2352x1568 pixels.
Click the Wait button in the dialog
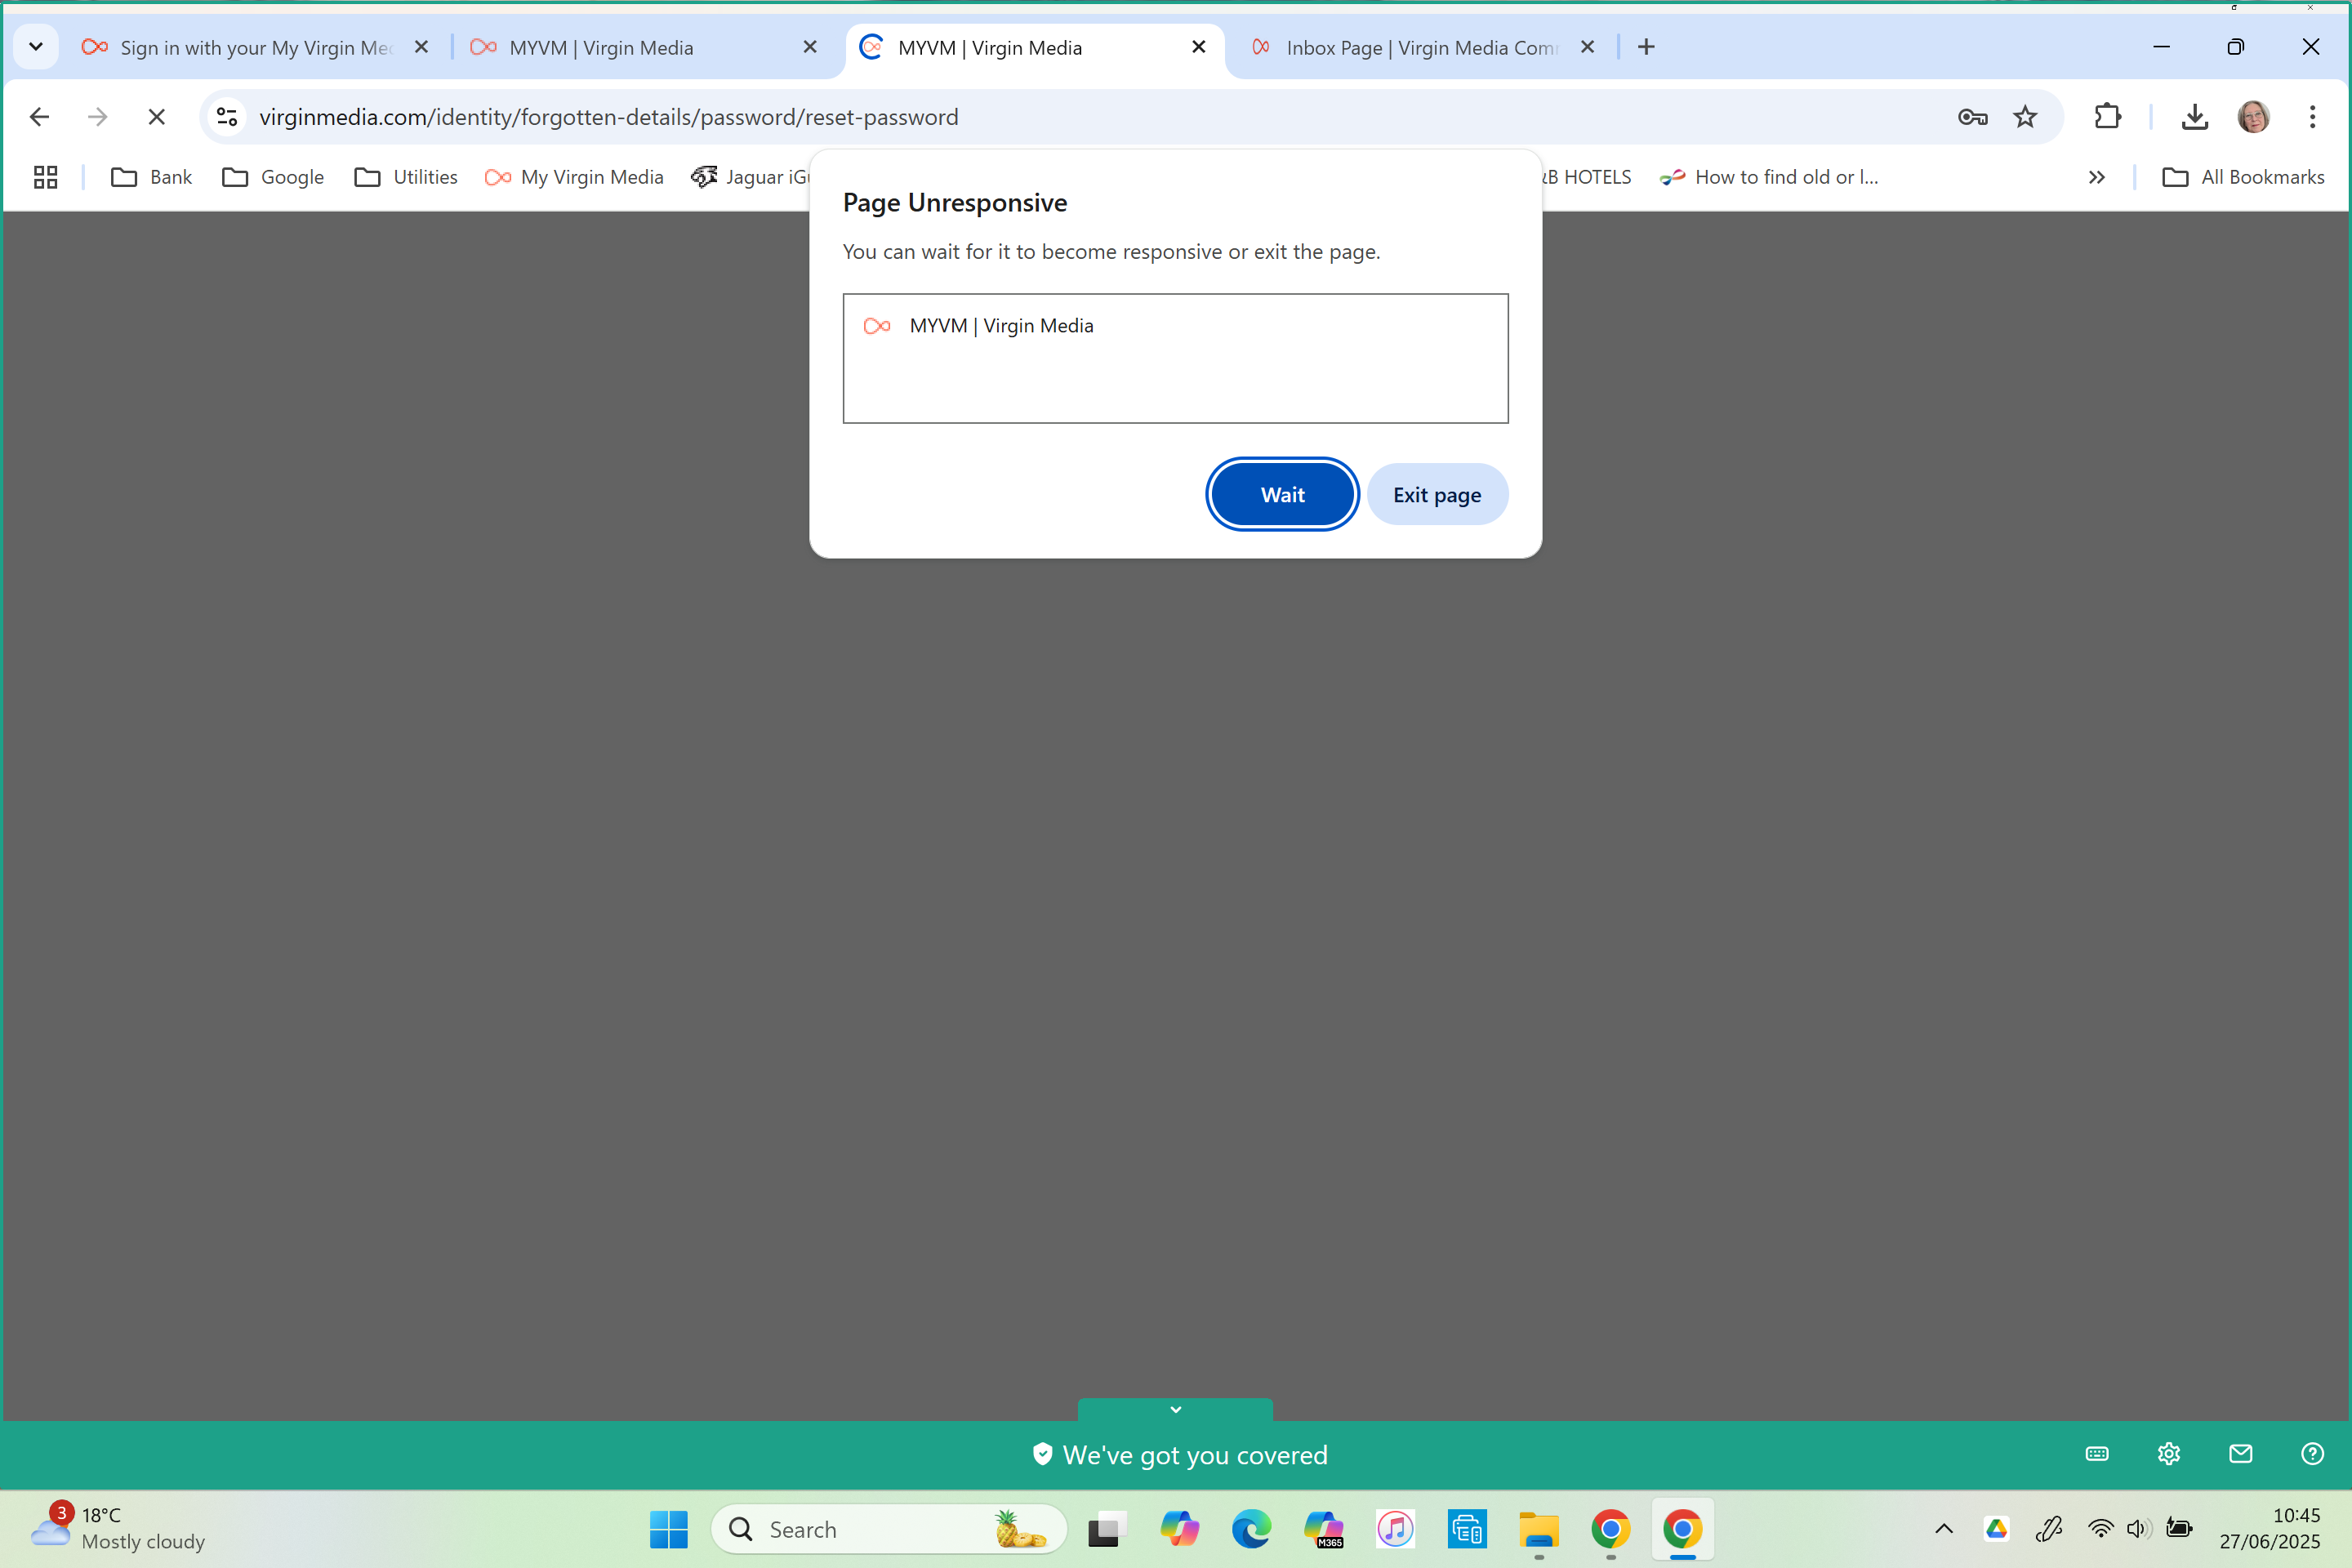(x=1282, y=494)
